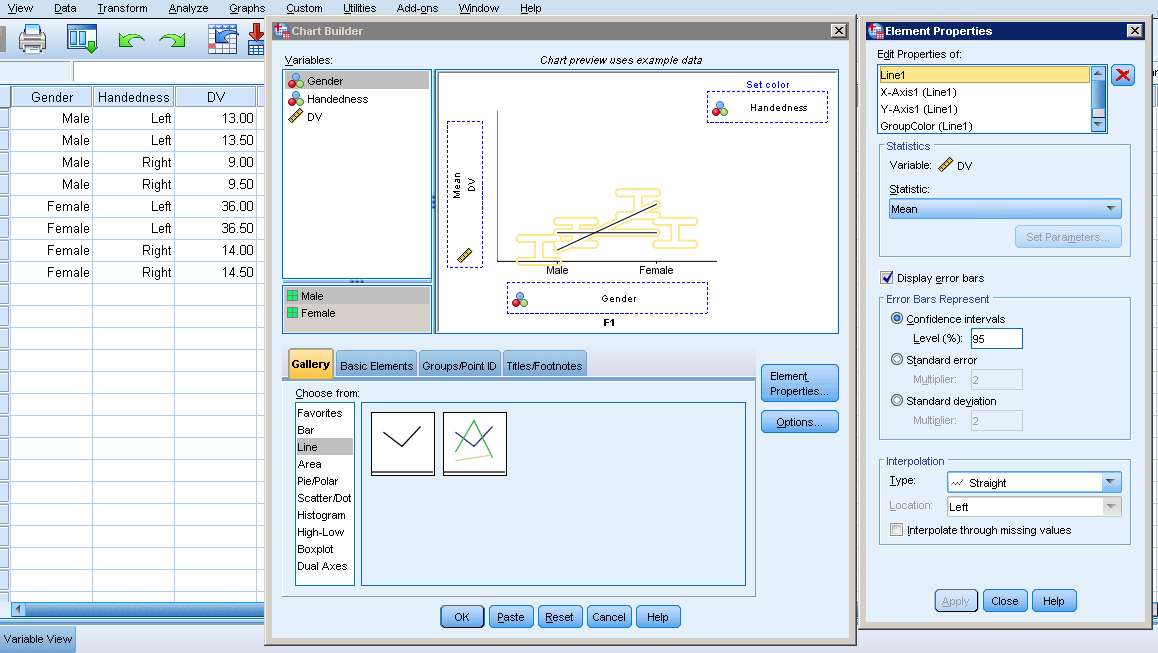Enable Interpolate through missing values
This screenshot has height=653, width=1158.
896,530
